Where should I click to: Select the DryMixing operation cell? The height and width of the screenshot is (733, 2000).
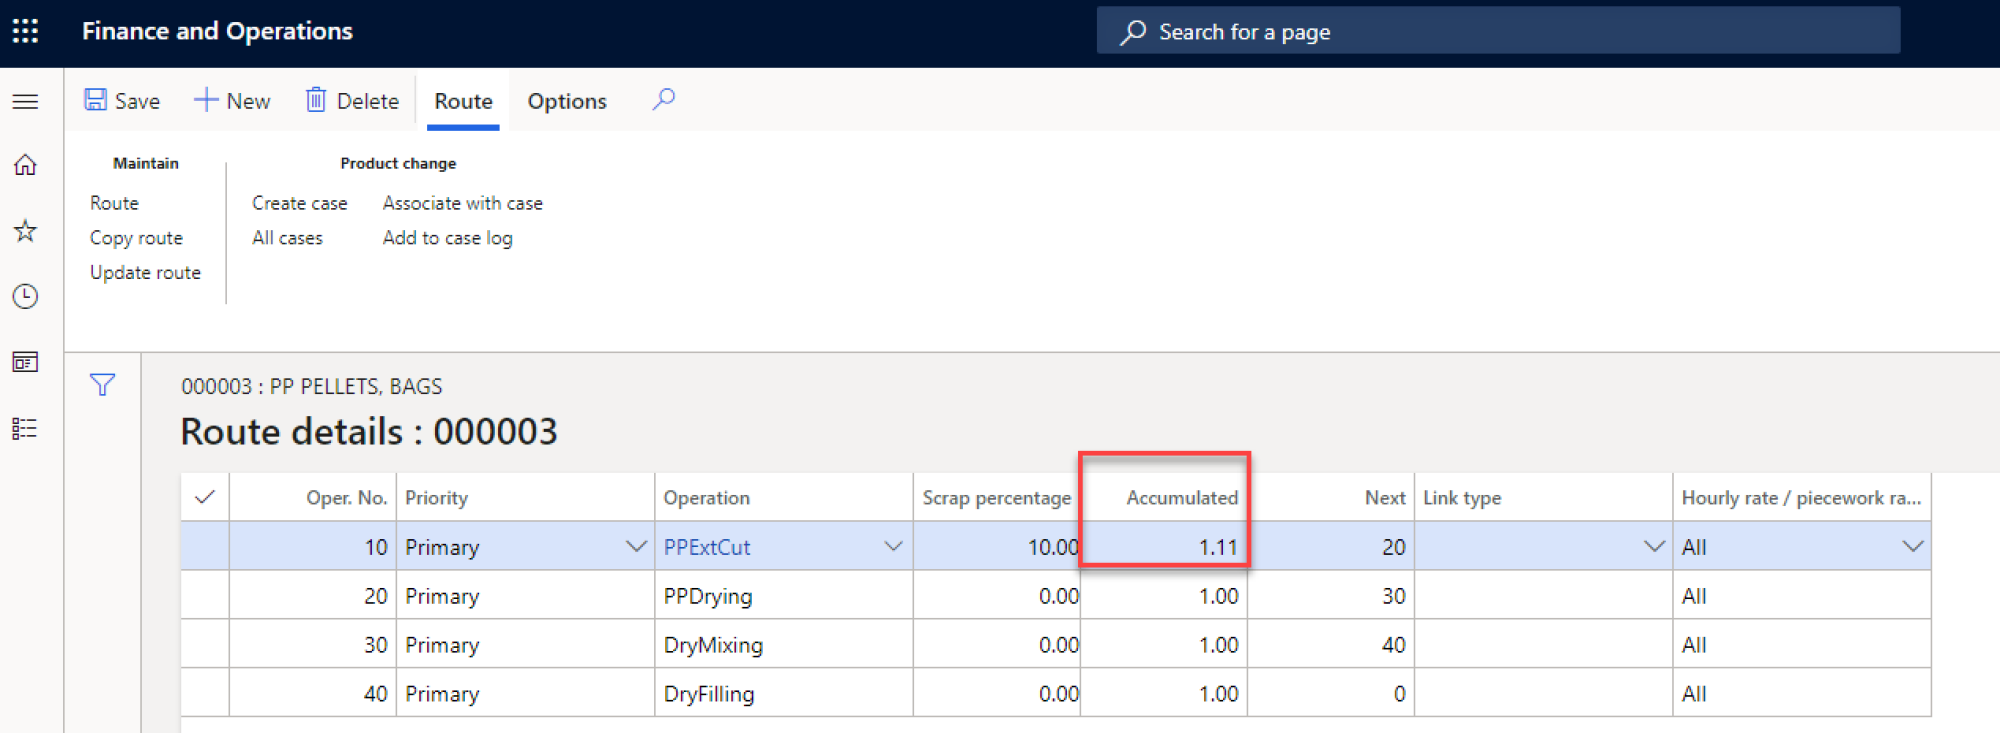point(784,645)
